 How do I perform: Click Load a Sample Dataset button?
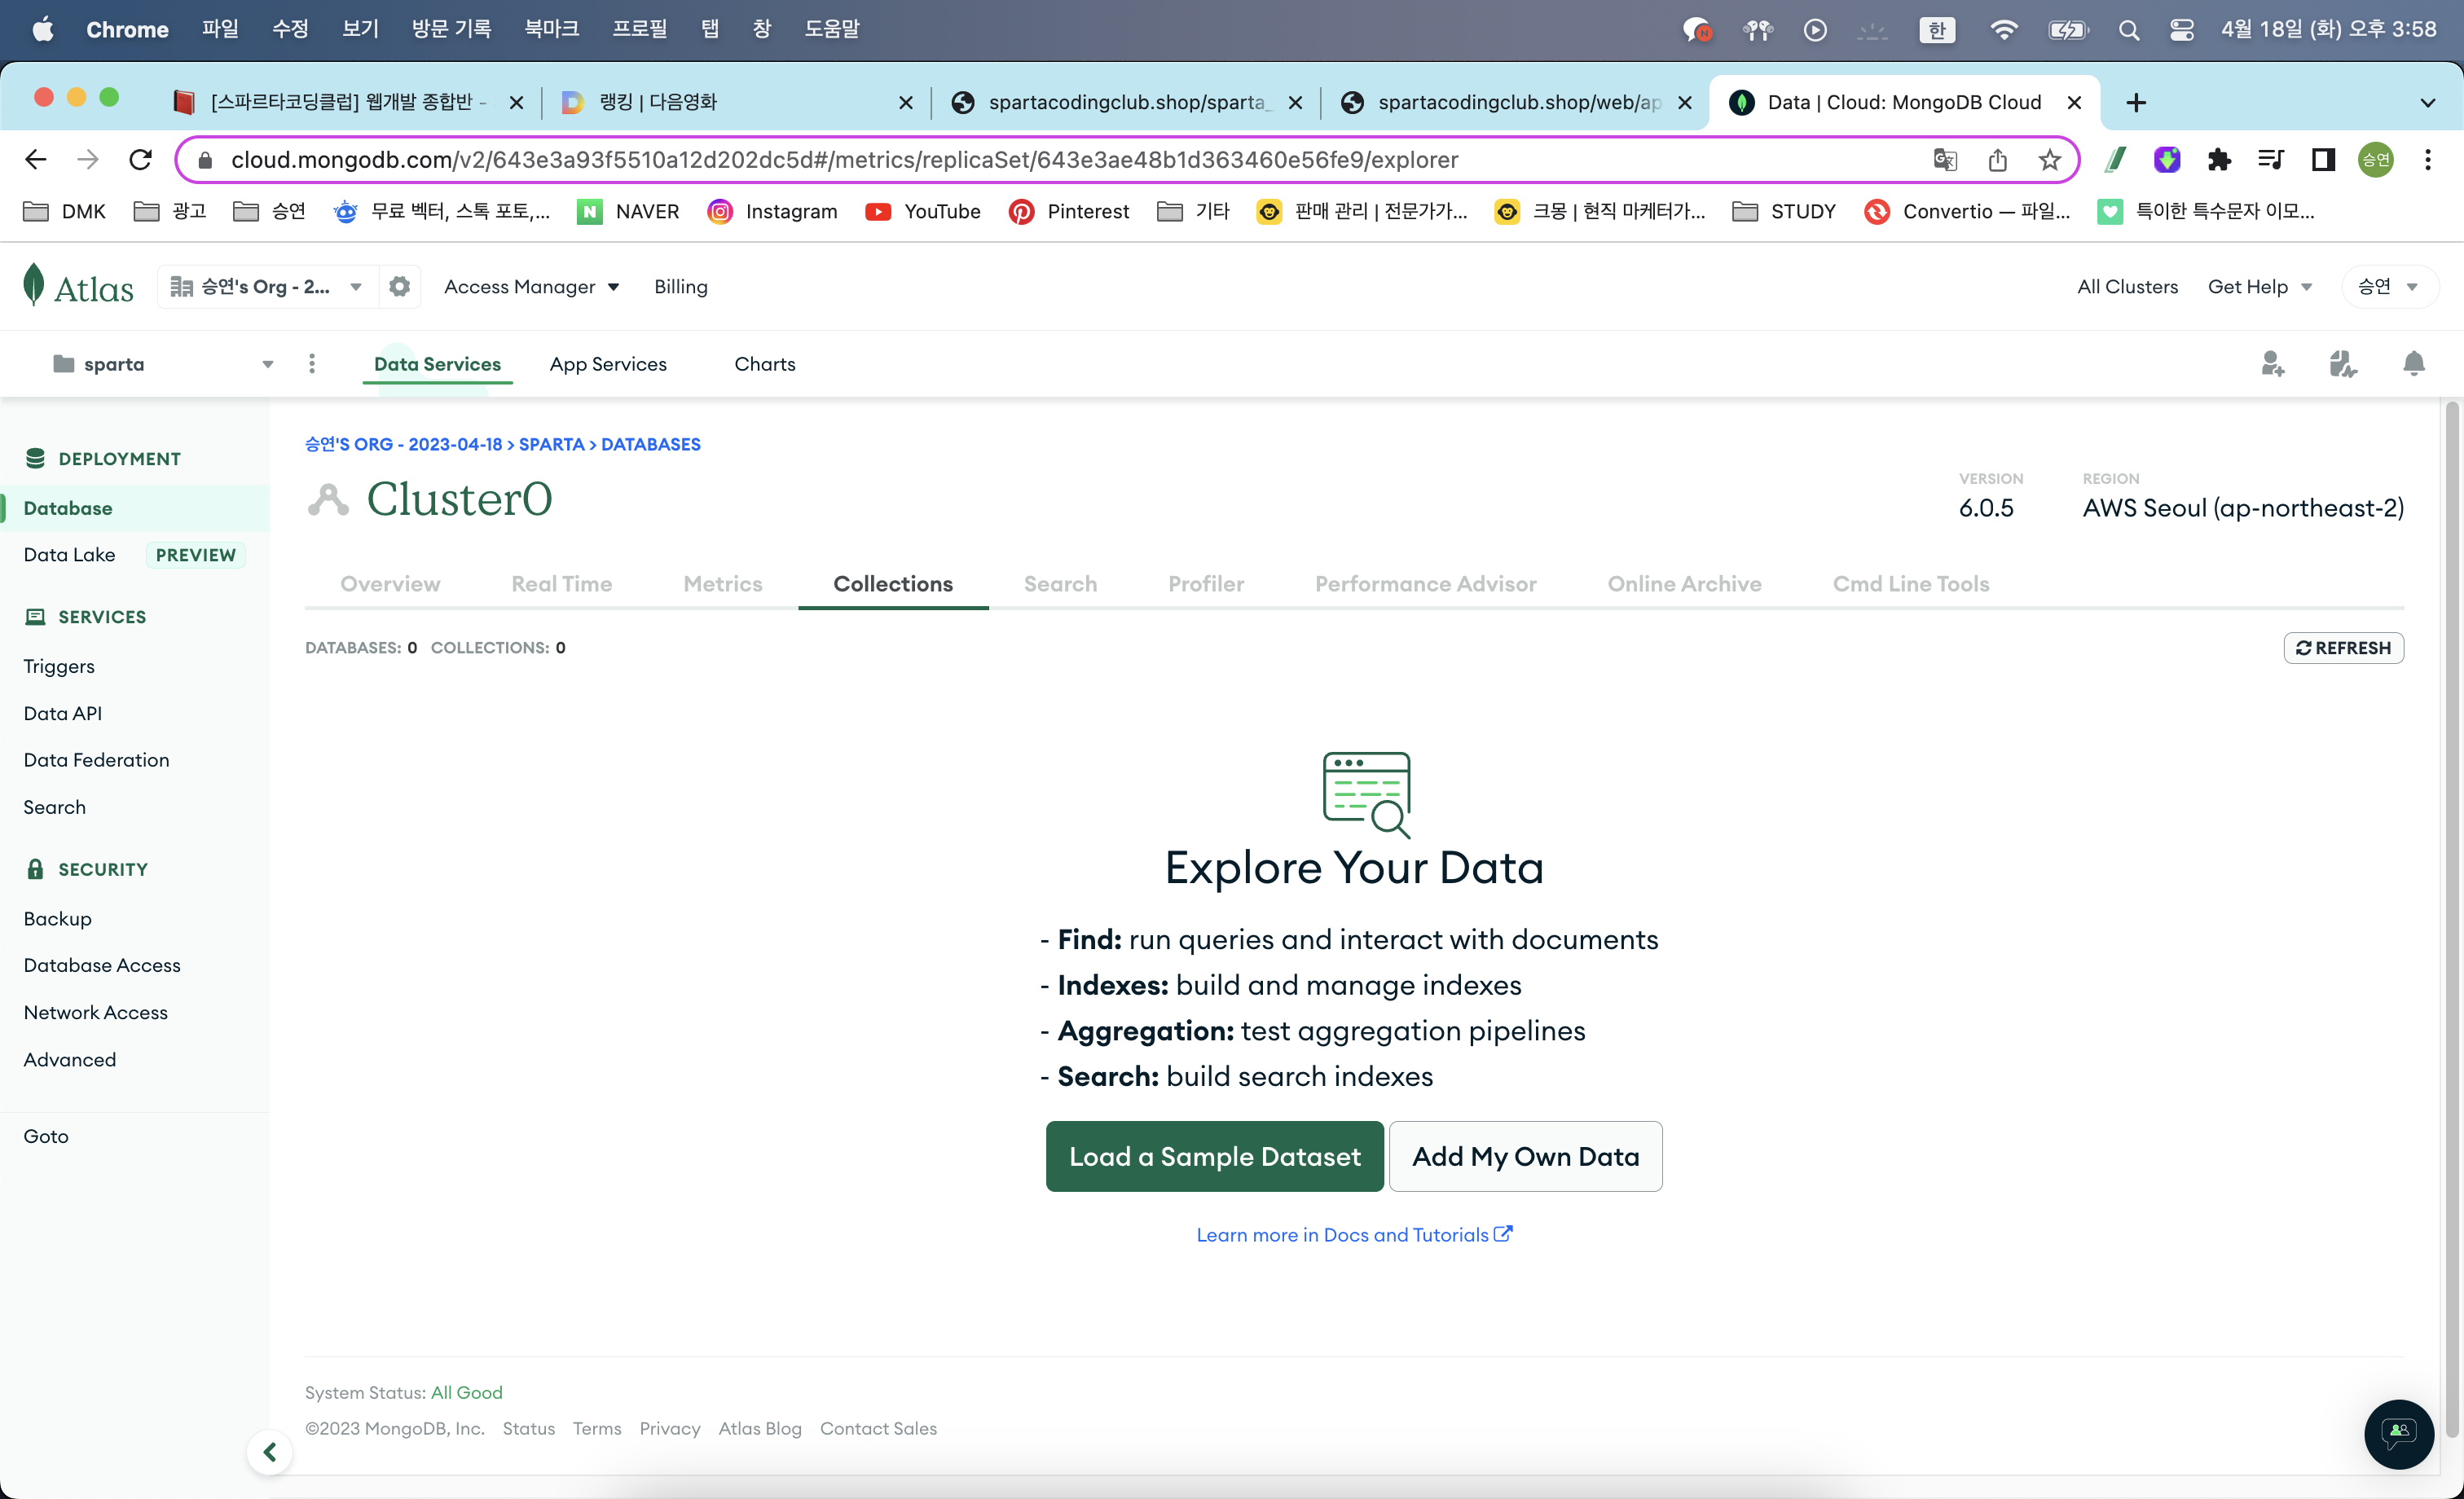click(1215, 1157)
